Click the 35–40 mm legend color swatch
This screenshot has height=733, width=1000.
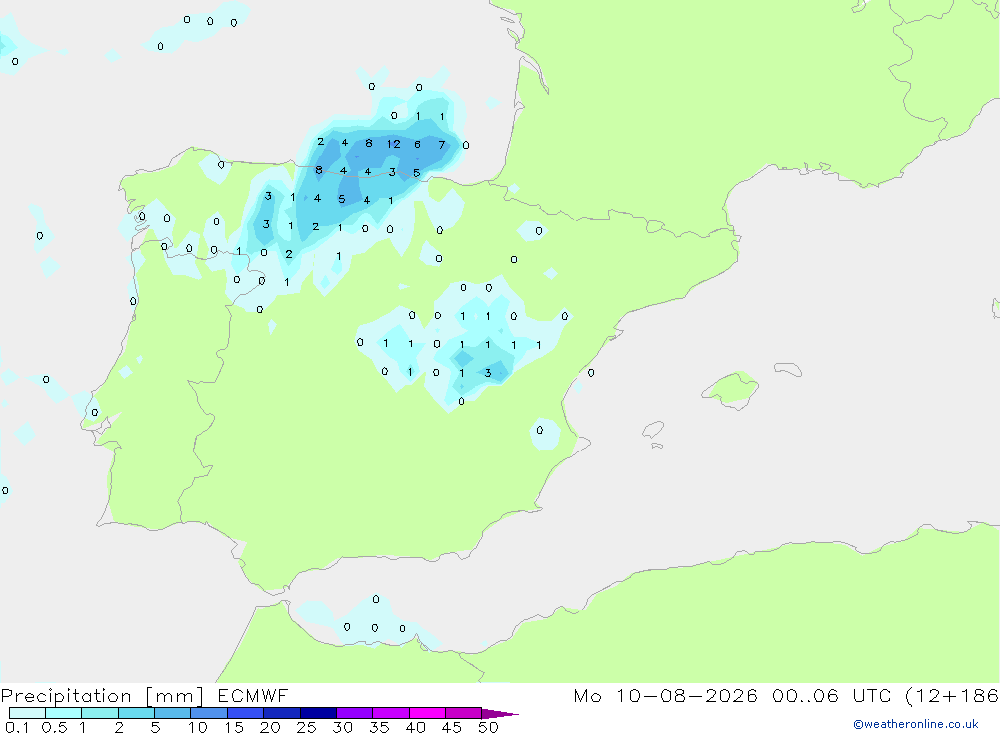[x=390, y=713]
